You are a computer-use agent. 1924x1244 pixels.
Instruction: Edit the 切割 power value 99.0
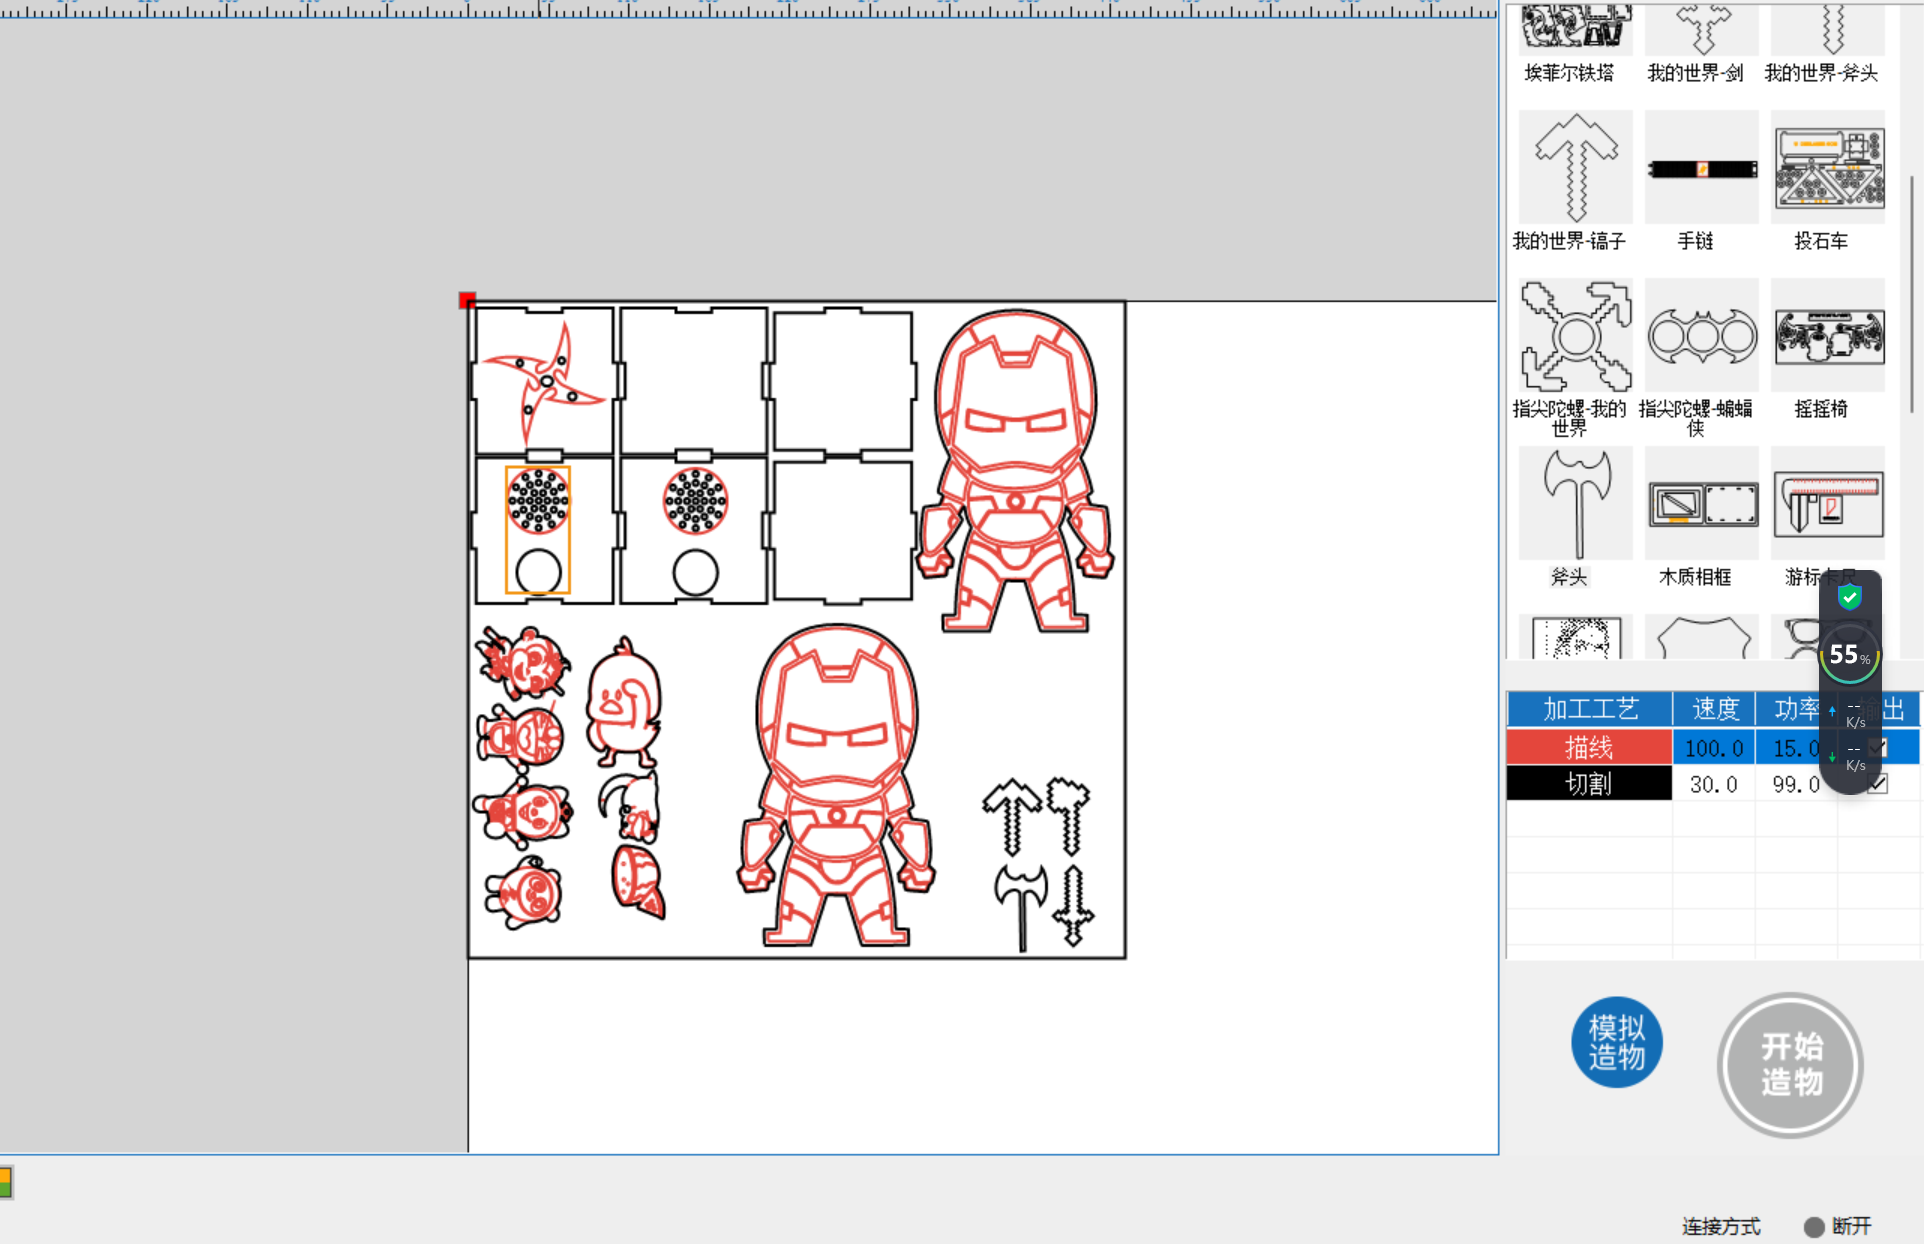[1795, 785]
